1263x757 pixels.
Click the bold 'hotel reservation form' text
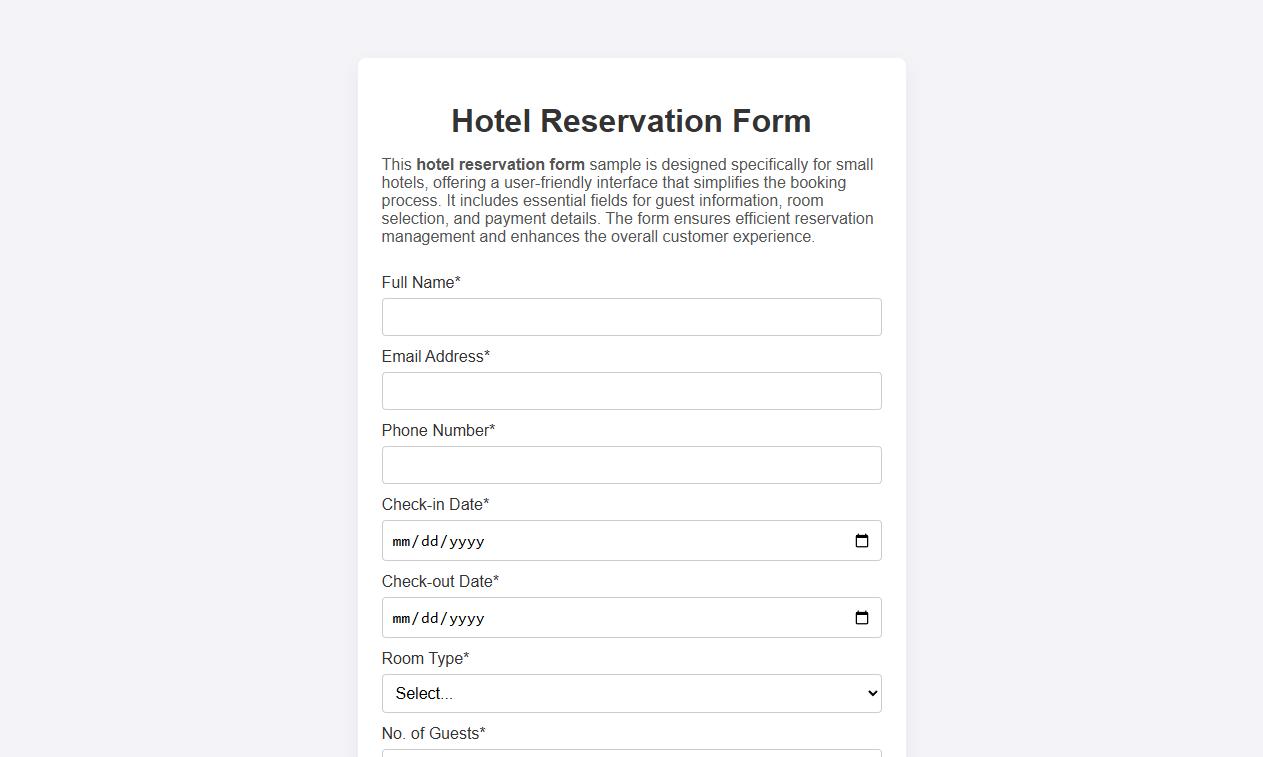coord(500,164)
